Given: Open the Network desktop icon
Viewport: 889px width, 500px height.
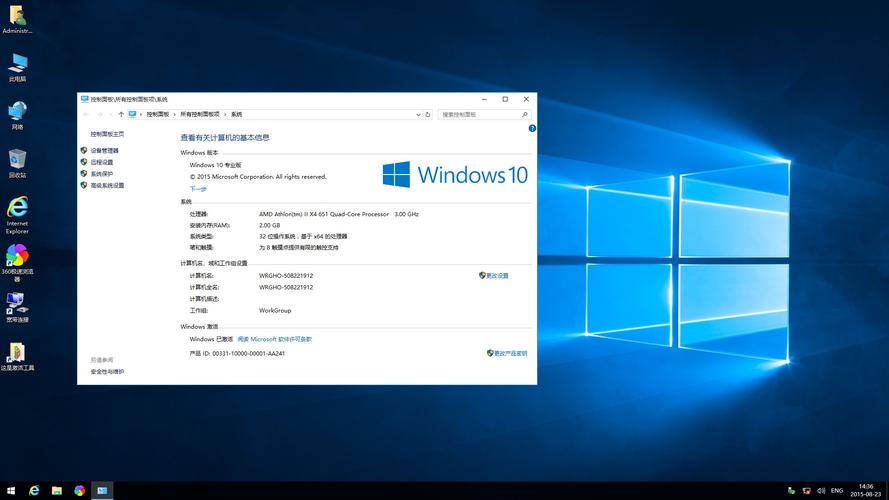Looking at the screenshot, I should point(17,116).
